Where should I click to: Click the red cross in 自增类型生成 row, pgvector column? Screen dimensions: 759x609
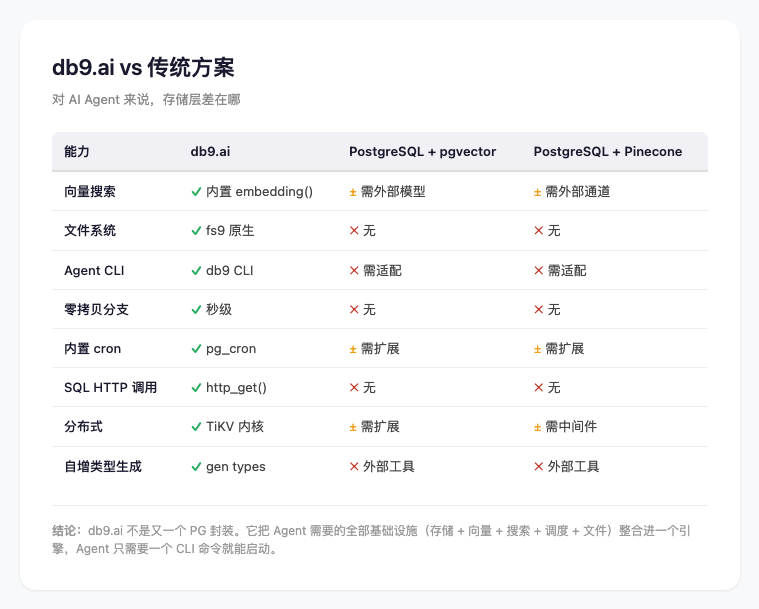pos(354,466)
